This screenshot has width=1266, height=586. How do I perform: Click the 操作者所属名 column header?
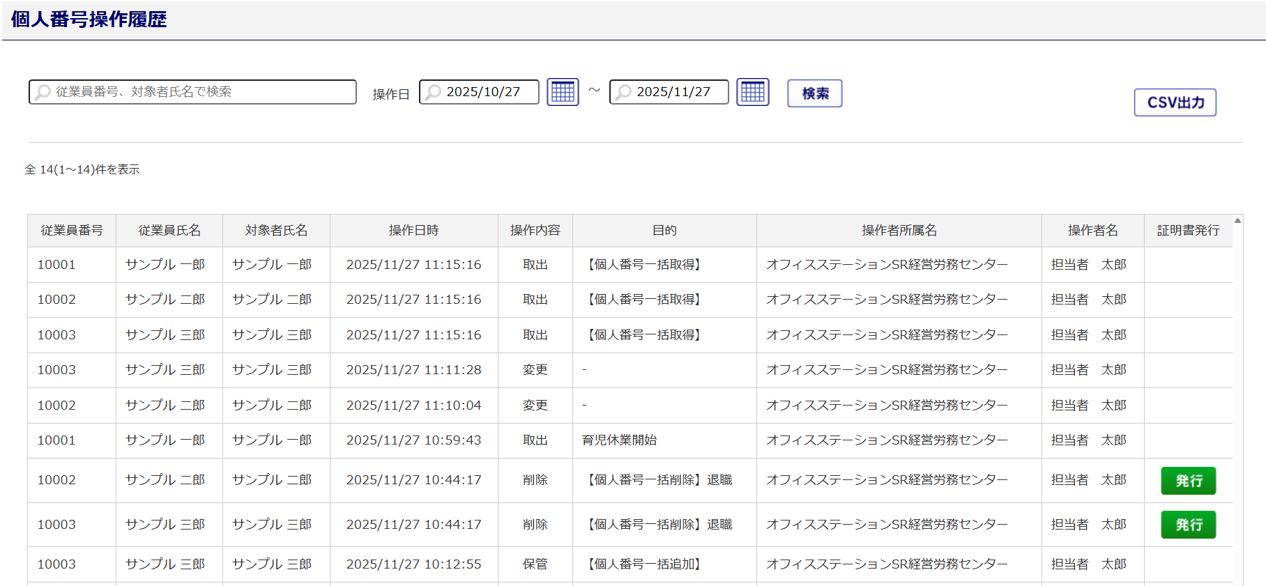pyautogui.click(x=898, y=230)
